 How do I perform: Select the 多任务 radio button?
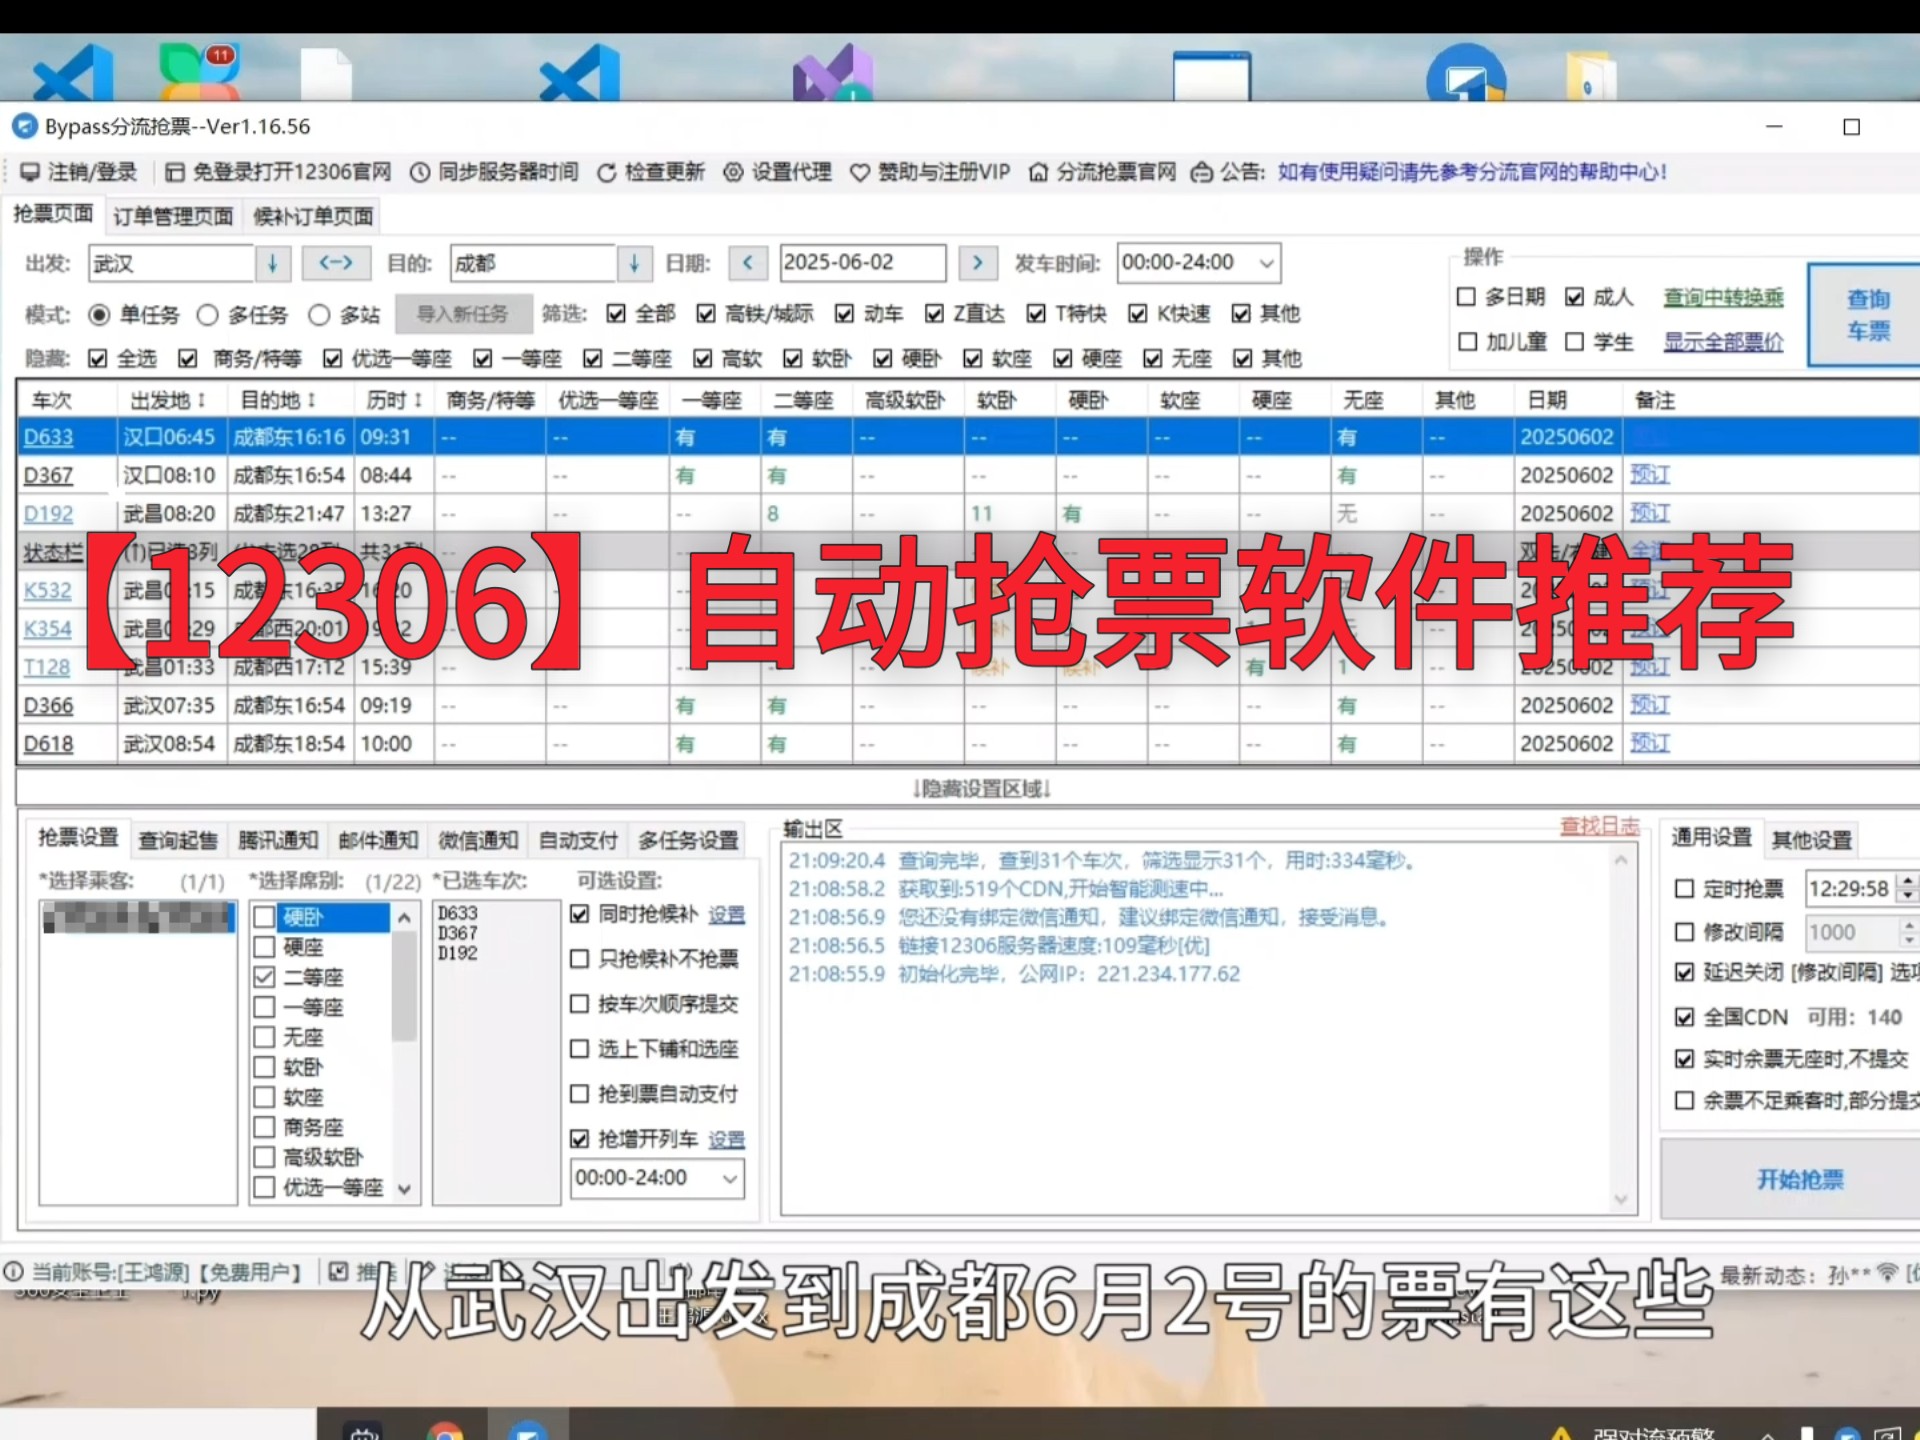coord(207,315)
